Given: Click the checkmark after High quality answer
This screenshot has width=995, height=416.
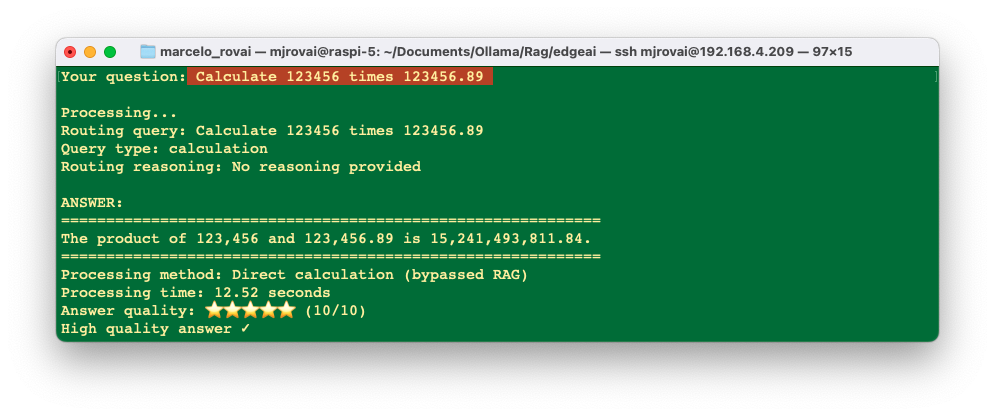Looking at the screenshot, I should 246,328.
